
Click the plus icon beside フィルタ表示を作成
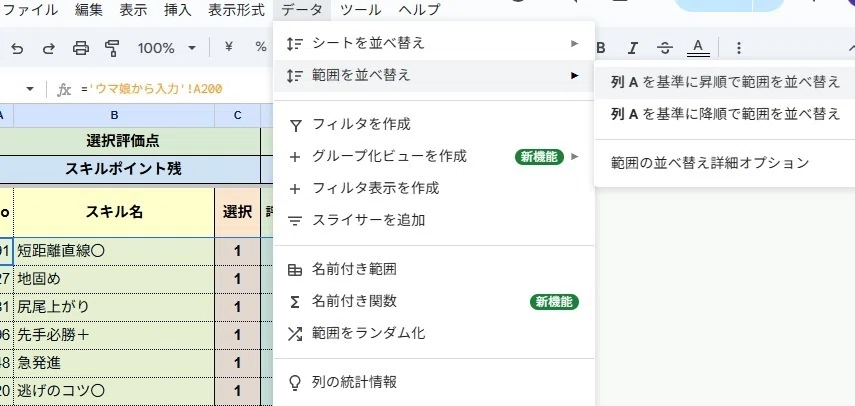click(x=294, y=189)
